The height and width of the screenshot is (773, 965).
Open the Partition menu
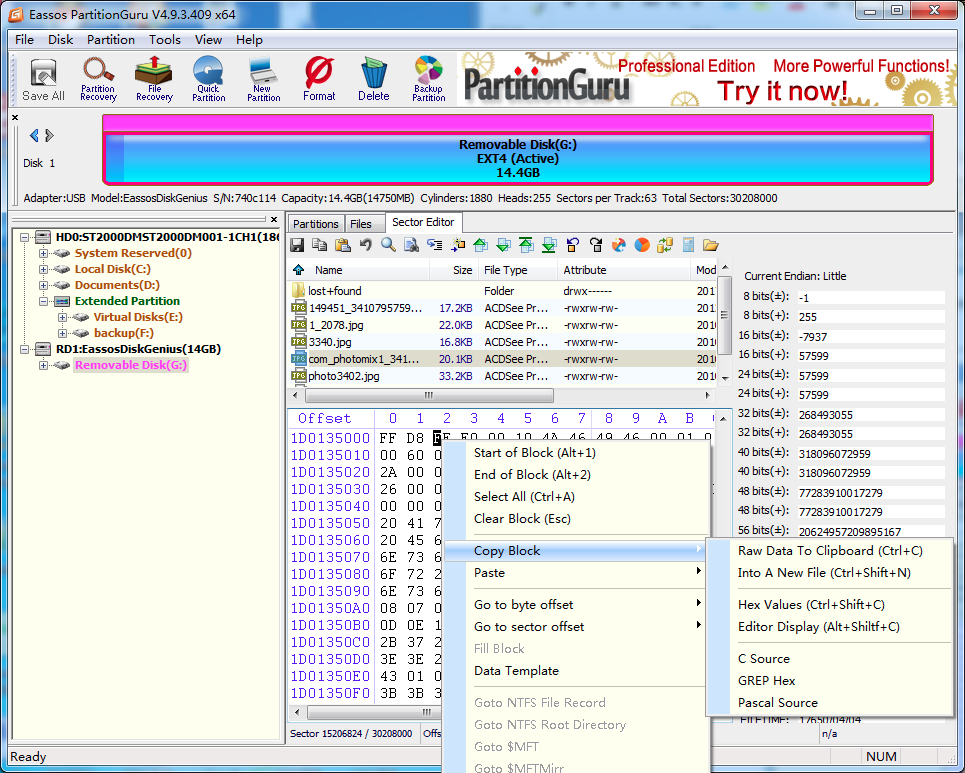[111, 39]
